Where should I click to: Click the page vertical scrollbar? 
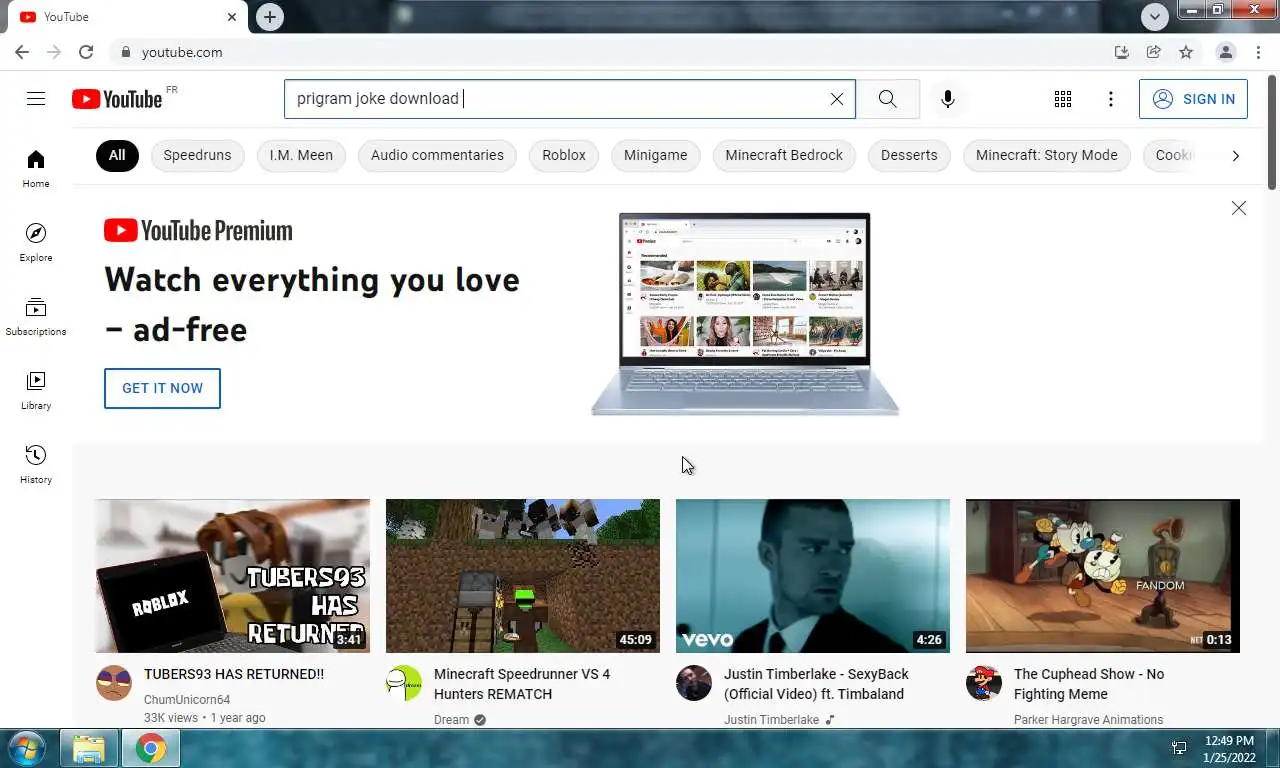point(1272,130)
